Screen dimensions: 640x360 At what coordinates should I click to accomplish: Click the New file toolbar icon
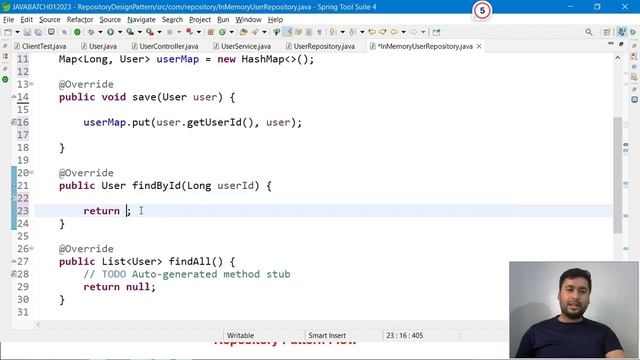coord(8,32)
